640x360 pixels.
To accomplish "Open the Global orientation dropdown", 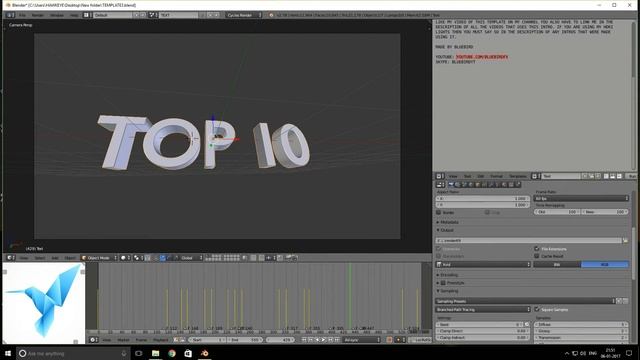I will coord(191,258).
